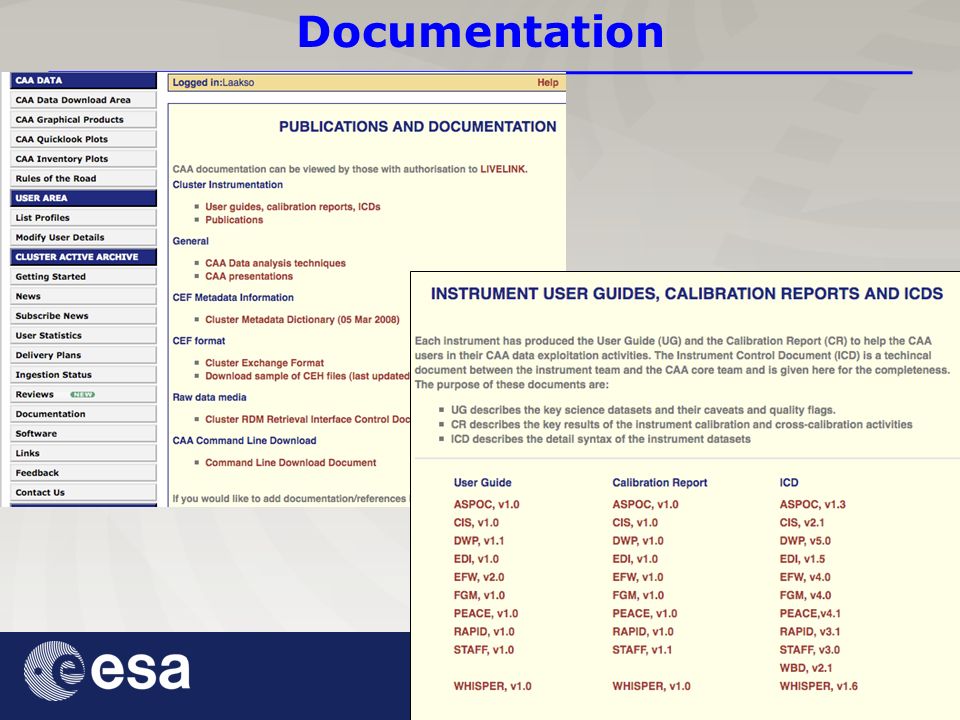Click the Help link in header
This screenshot has width=960, height=720.
pos(548,83)
